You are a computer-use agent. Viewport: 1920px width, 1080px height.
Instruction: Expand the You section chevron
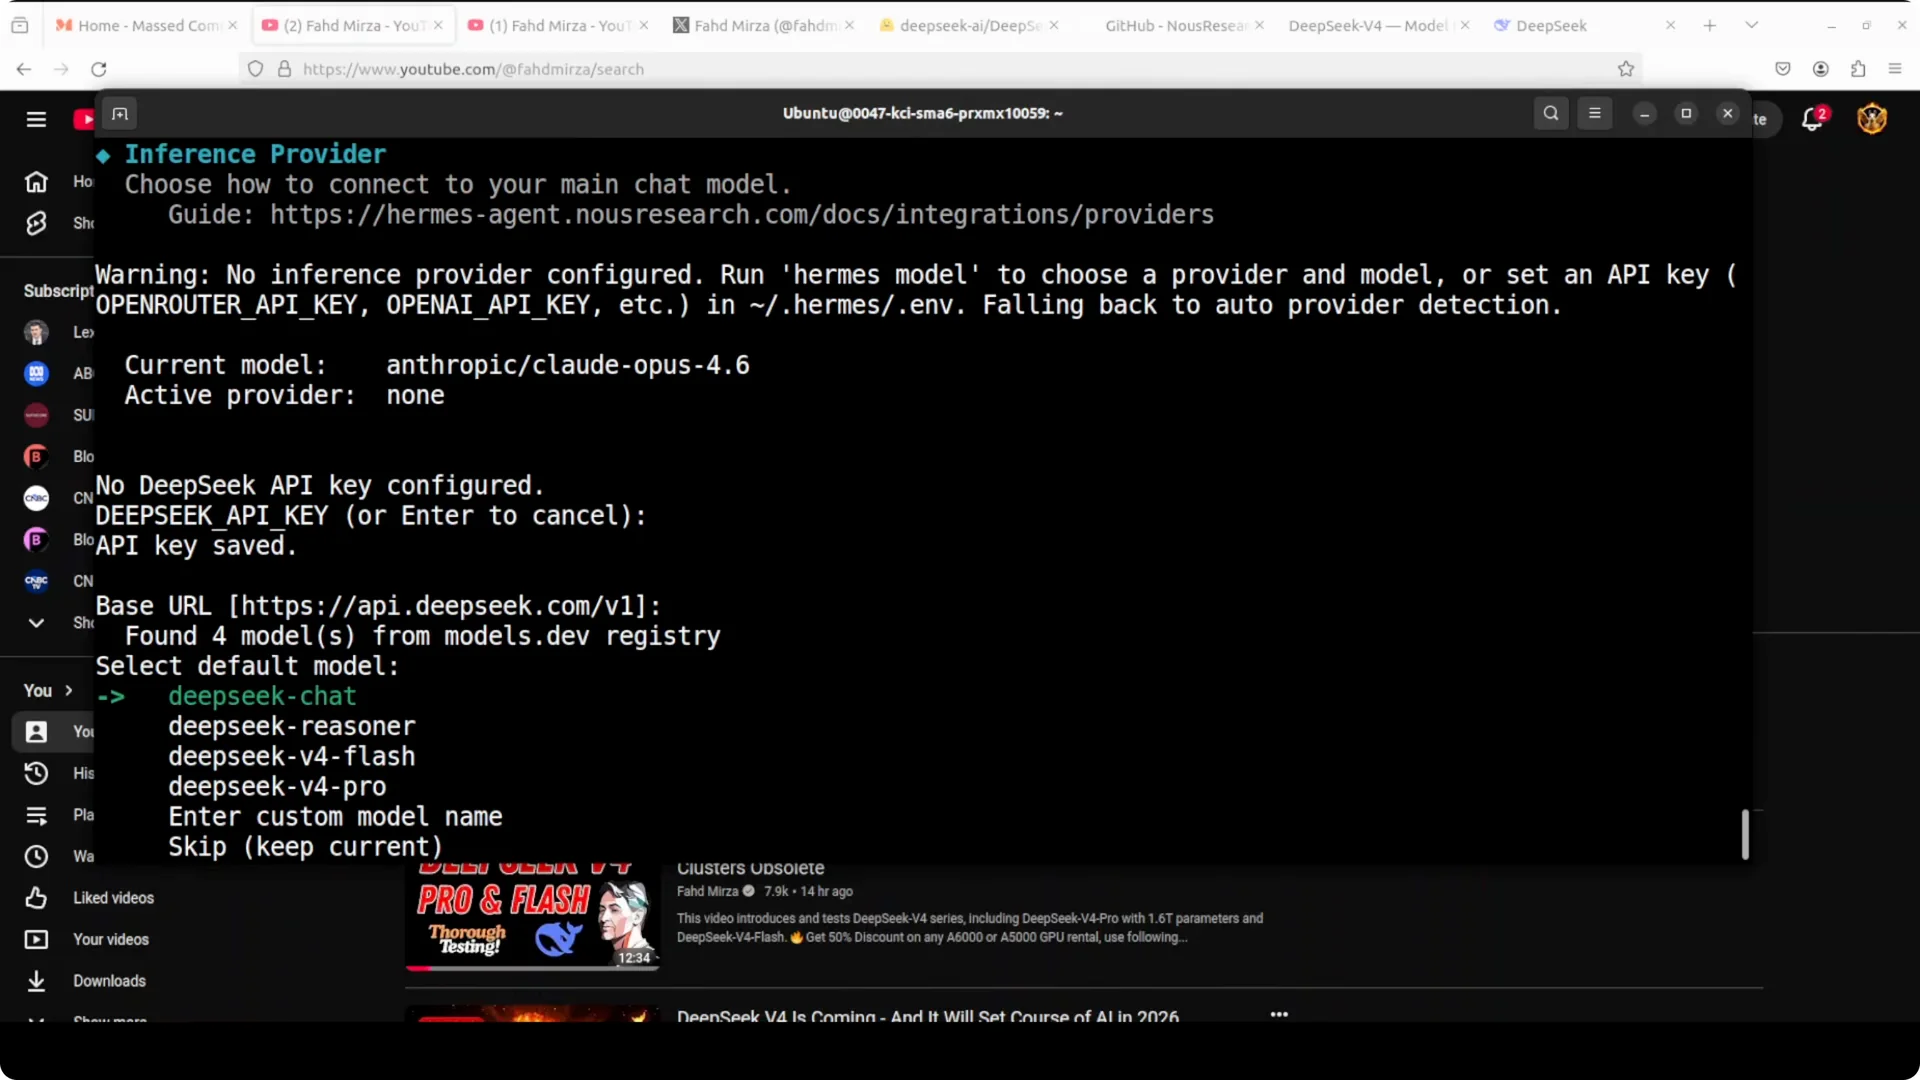69,691
